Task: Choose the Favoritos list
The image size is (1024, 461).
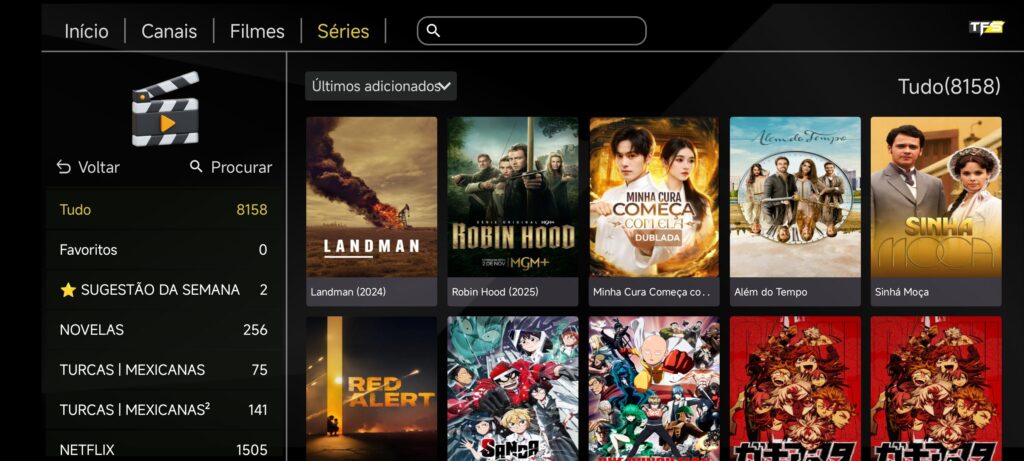Action: pos(165,249)
